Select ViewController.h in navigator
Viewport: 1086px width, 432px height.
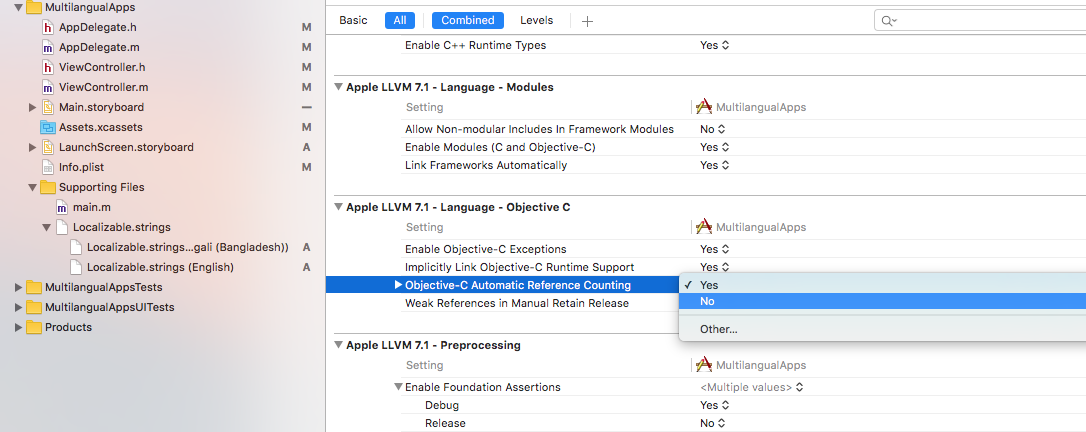point(102,67)
